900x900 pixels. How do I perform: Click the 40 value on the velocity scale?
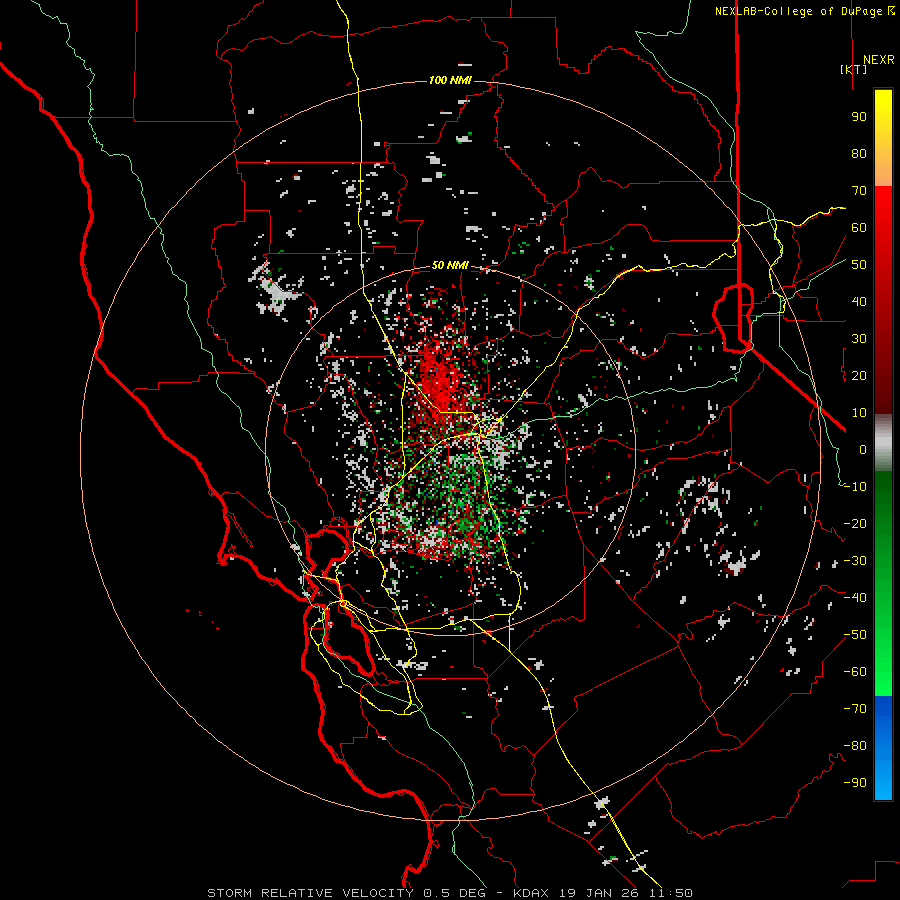(859, 302)
